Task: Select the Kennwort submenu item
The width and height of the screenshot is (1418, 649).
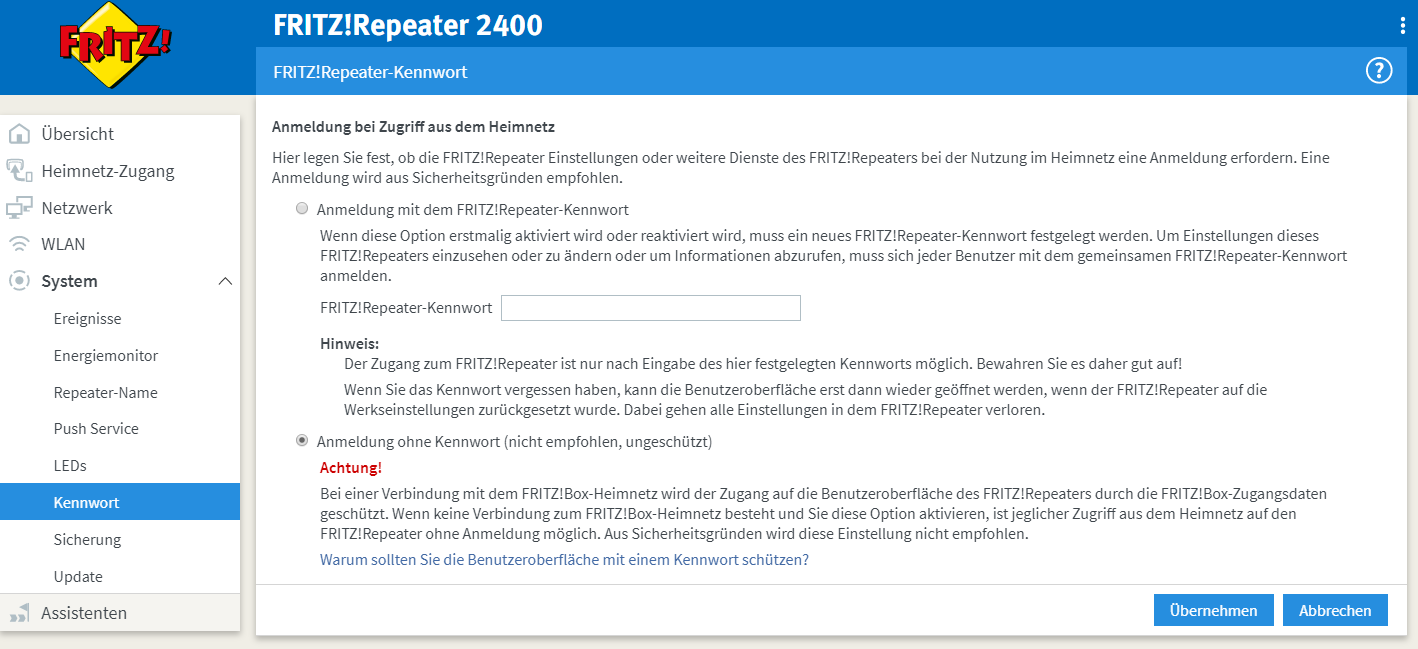Action: (x=120, y=502)
